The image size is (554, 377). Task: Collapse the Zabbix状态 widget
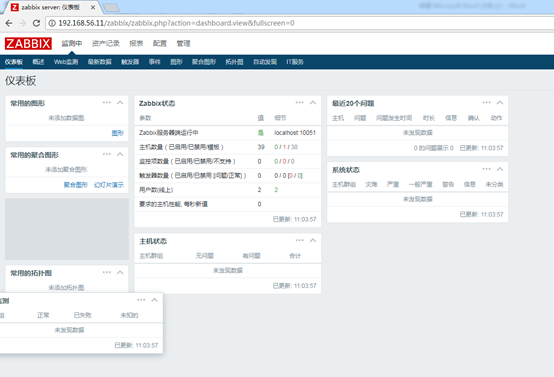pyautogui.click(x=313, y=102)
